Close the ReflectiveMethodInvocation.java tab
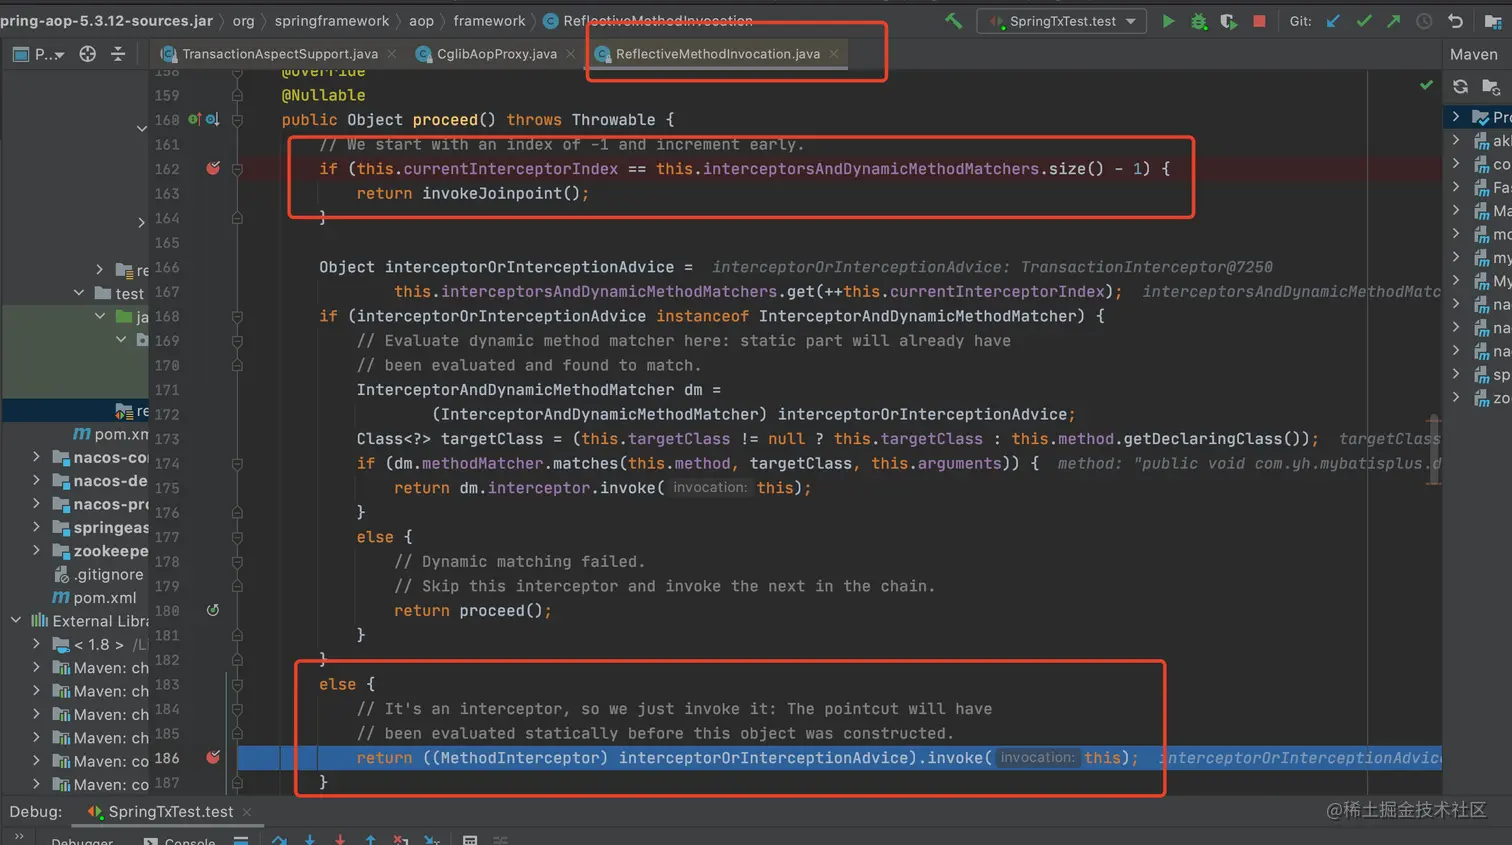 tap(833, 54)
